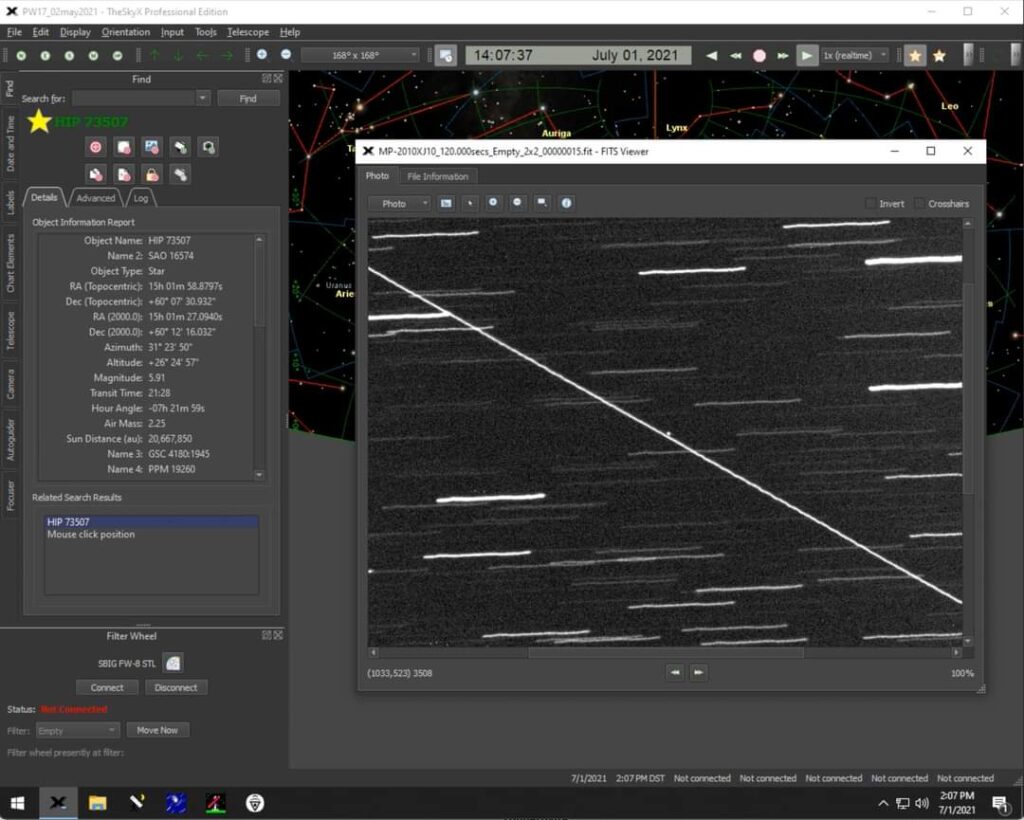Click the padlock icon in Find panel
Viewport: 1024px width, 820px height.
point(152,174)
